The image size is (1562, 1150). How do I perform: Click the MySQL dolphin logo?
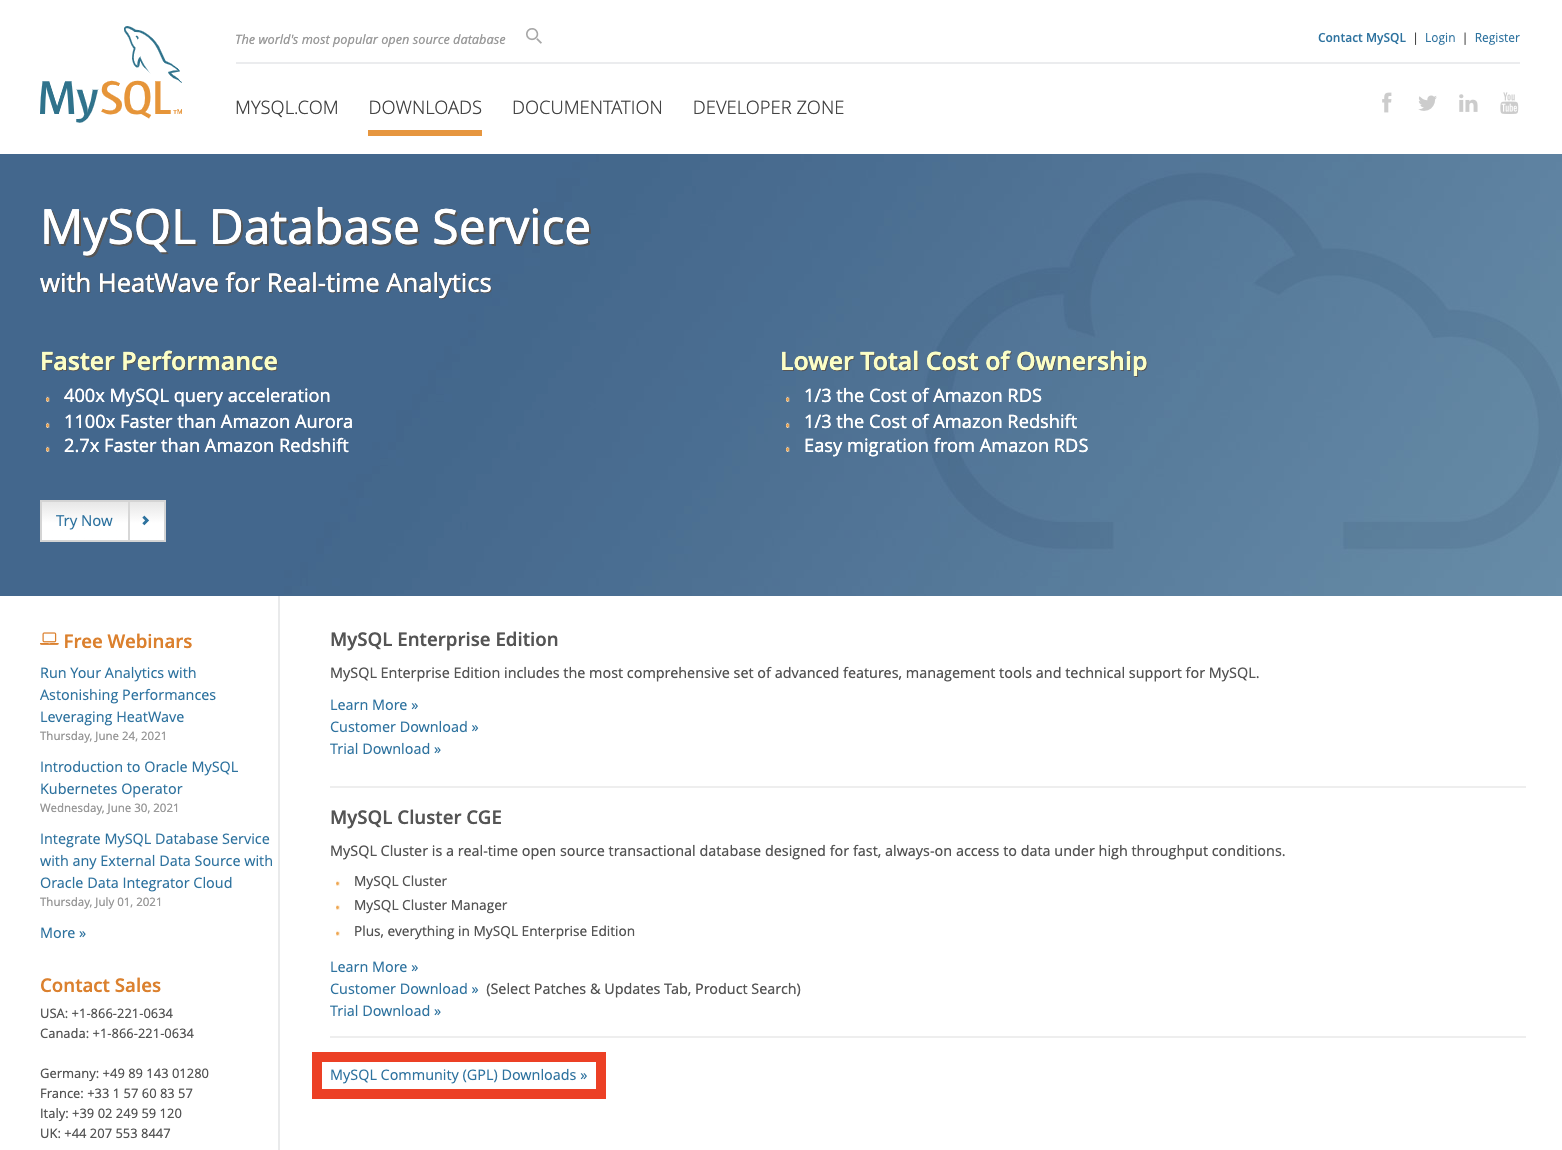pos(111,74)
